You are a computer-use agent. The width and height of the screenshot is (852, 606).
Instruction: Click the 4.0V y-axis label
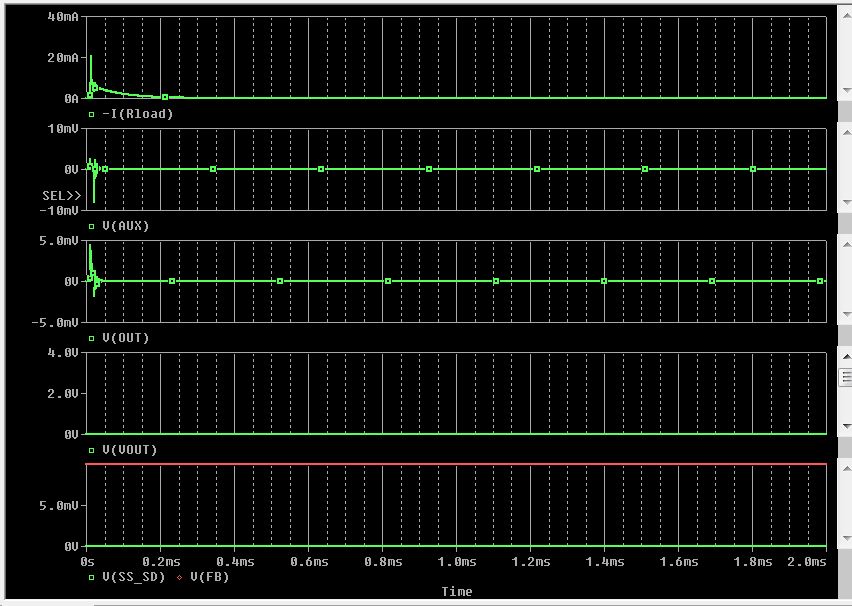tap(63, 353)
